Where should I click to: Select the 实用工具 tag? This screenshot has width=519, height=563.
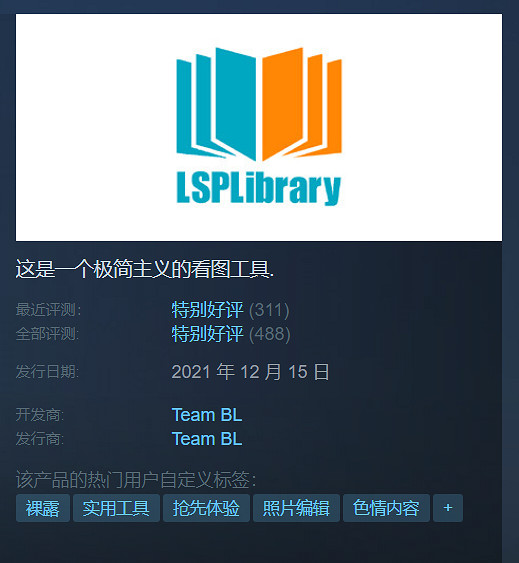116,508
